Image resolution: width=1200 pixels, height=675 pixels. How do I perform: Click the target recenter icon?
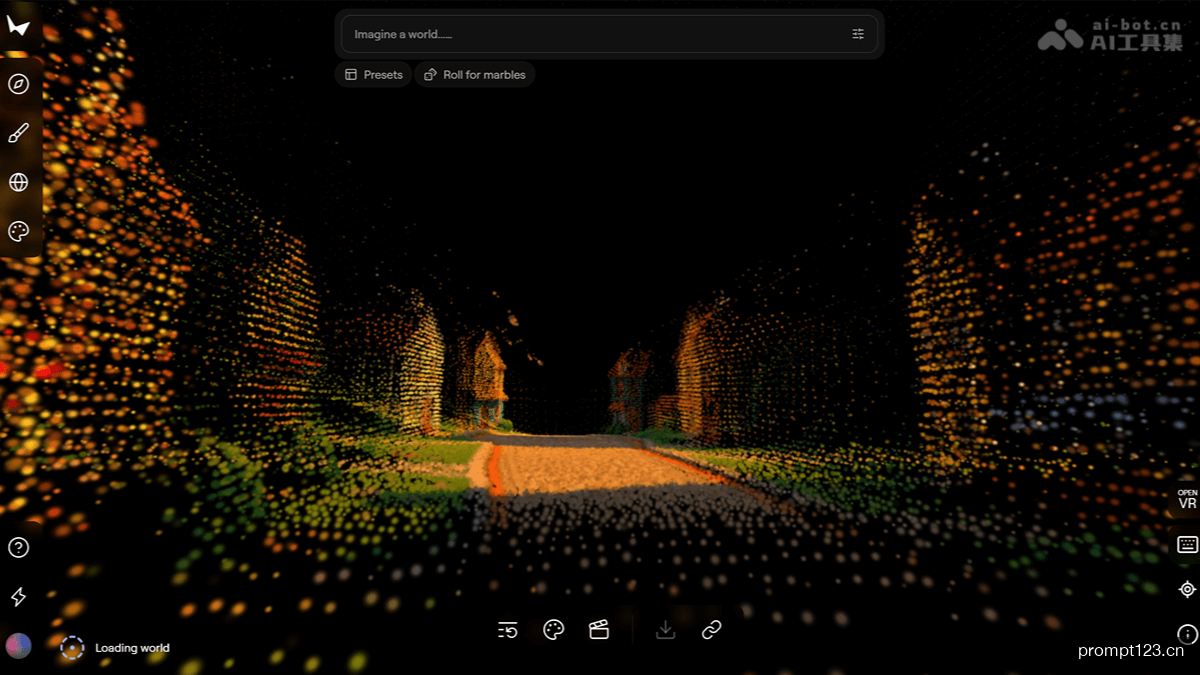click(x=1187, y=589)
